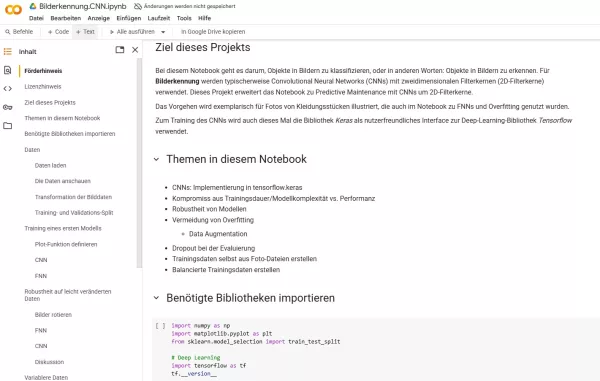Go to Themen in diesem Notebook entry

coord(62,118)
